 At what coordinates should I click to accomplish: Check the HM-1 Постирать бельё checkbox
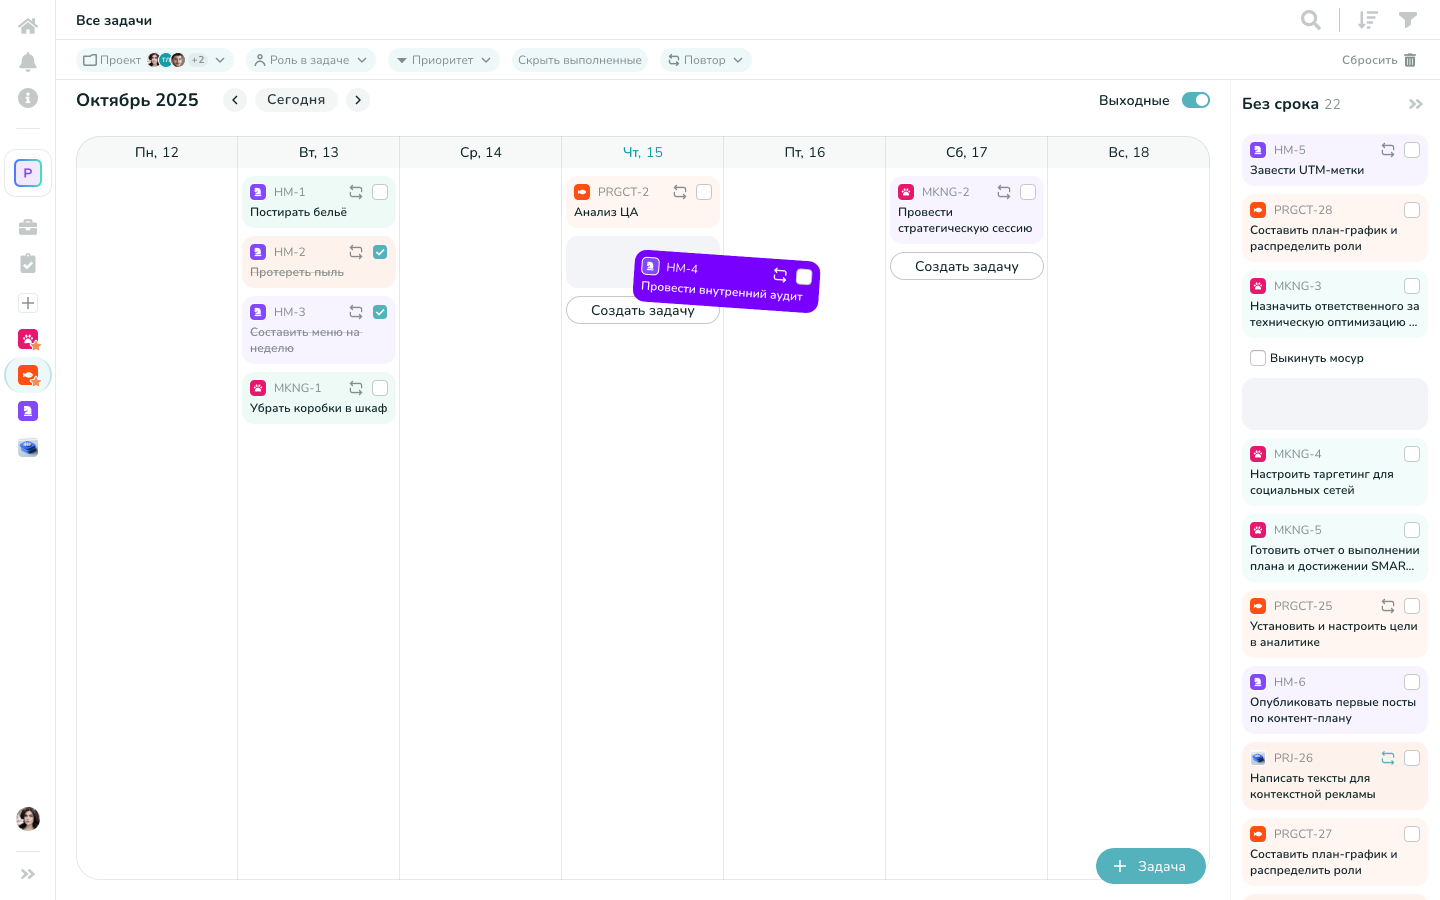tap(380, 192)
